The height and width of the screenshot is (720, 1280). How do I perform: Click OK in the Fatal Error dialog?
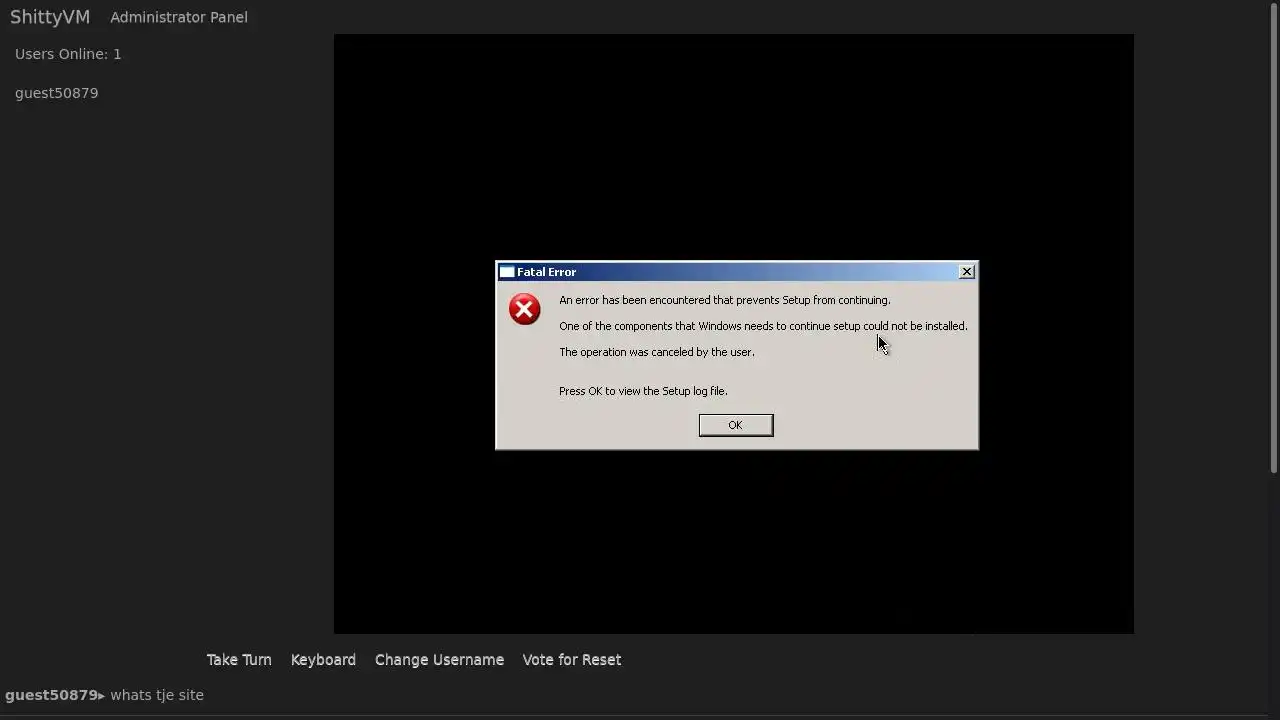coord(735,425)
